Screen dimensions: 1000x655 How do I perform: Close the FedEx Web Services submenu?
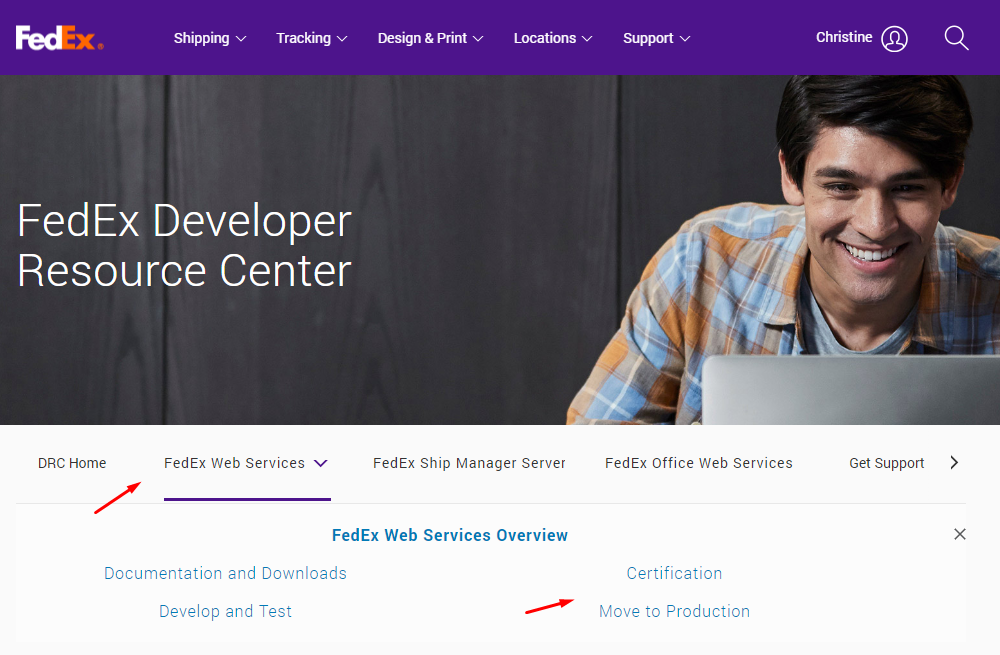[959, 534]
